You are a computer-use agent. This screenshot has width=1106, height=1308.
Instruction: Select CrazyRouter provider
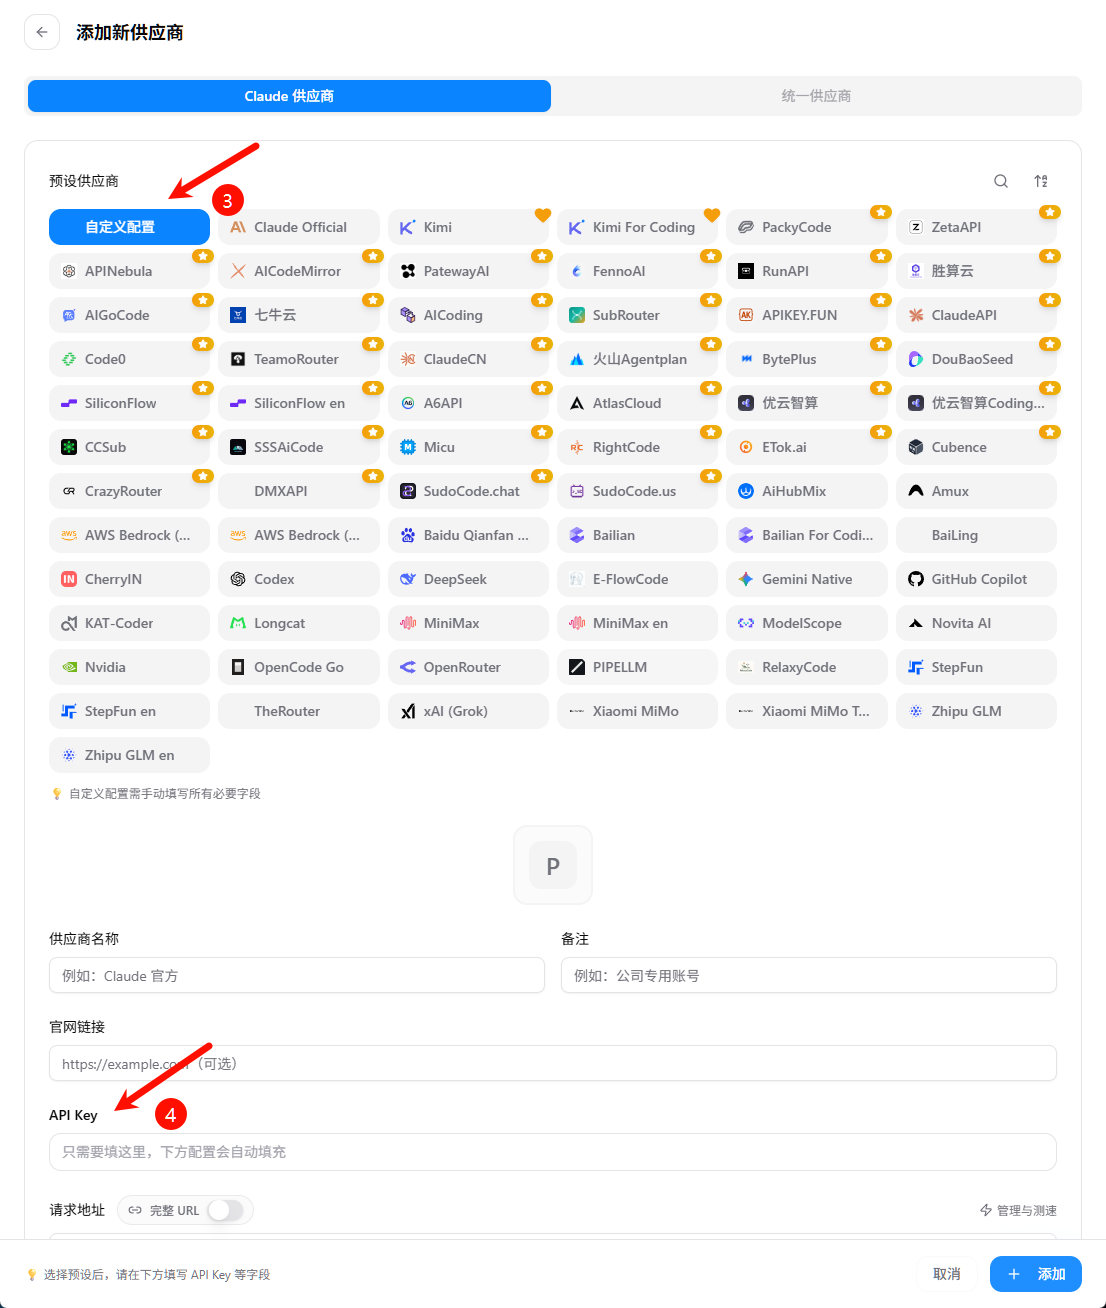[x=129, y=491]
